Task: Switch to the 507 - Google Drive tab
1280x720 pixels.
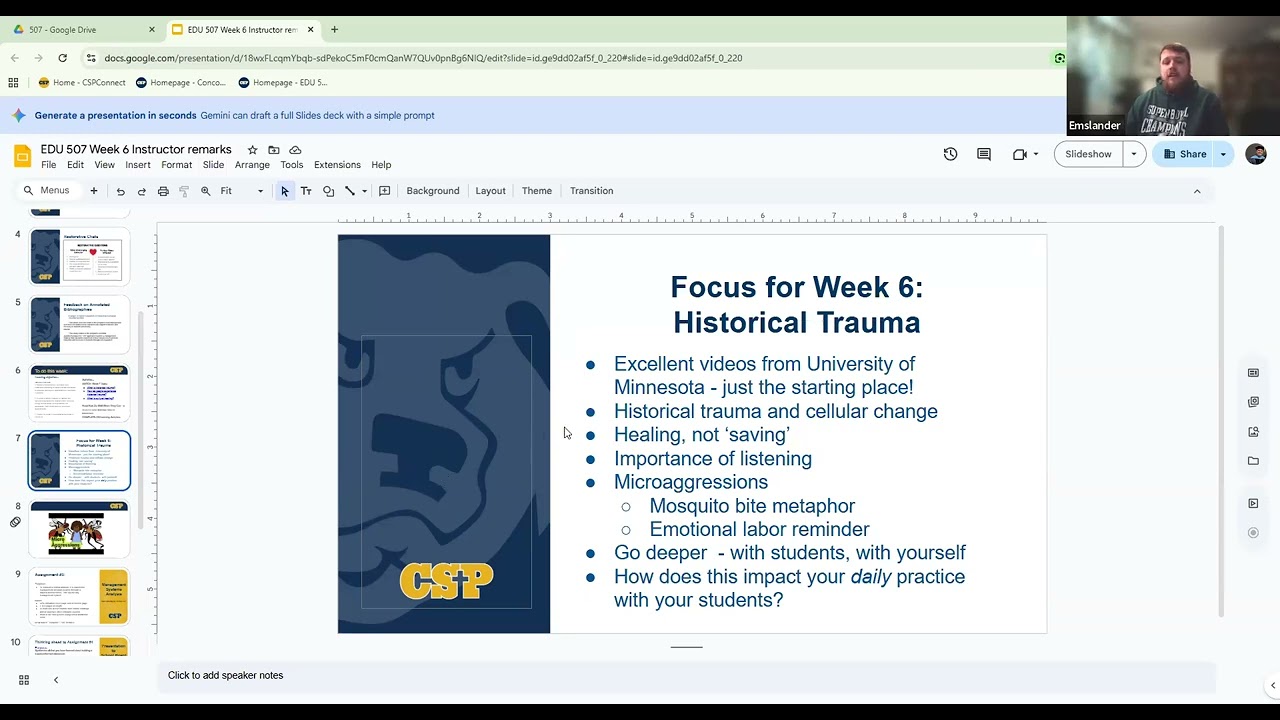Action: click(x=82, y=30)
